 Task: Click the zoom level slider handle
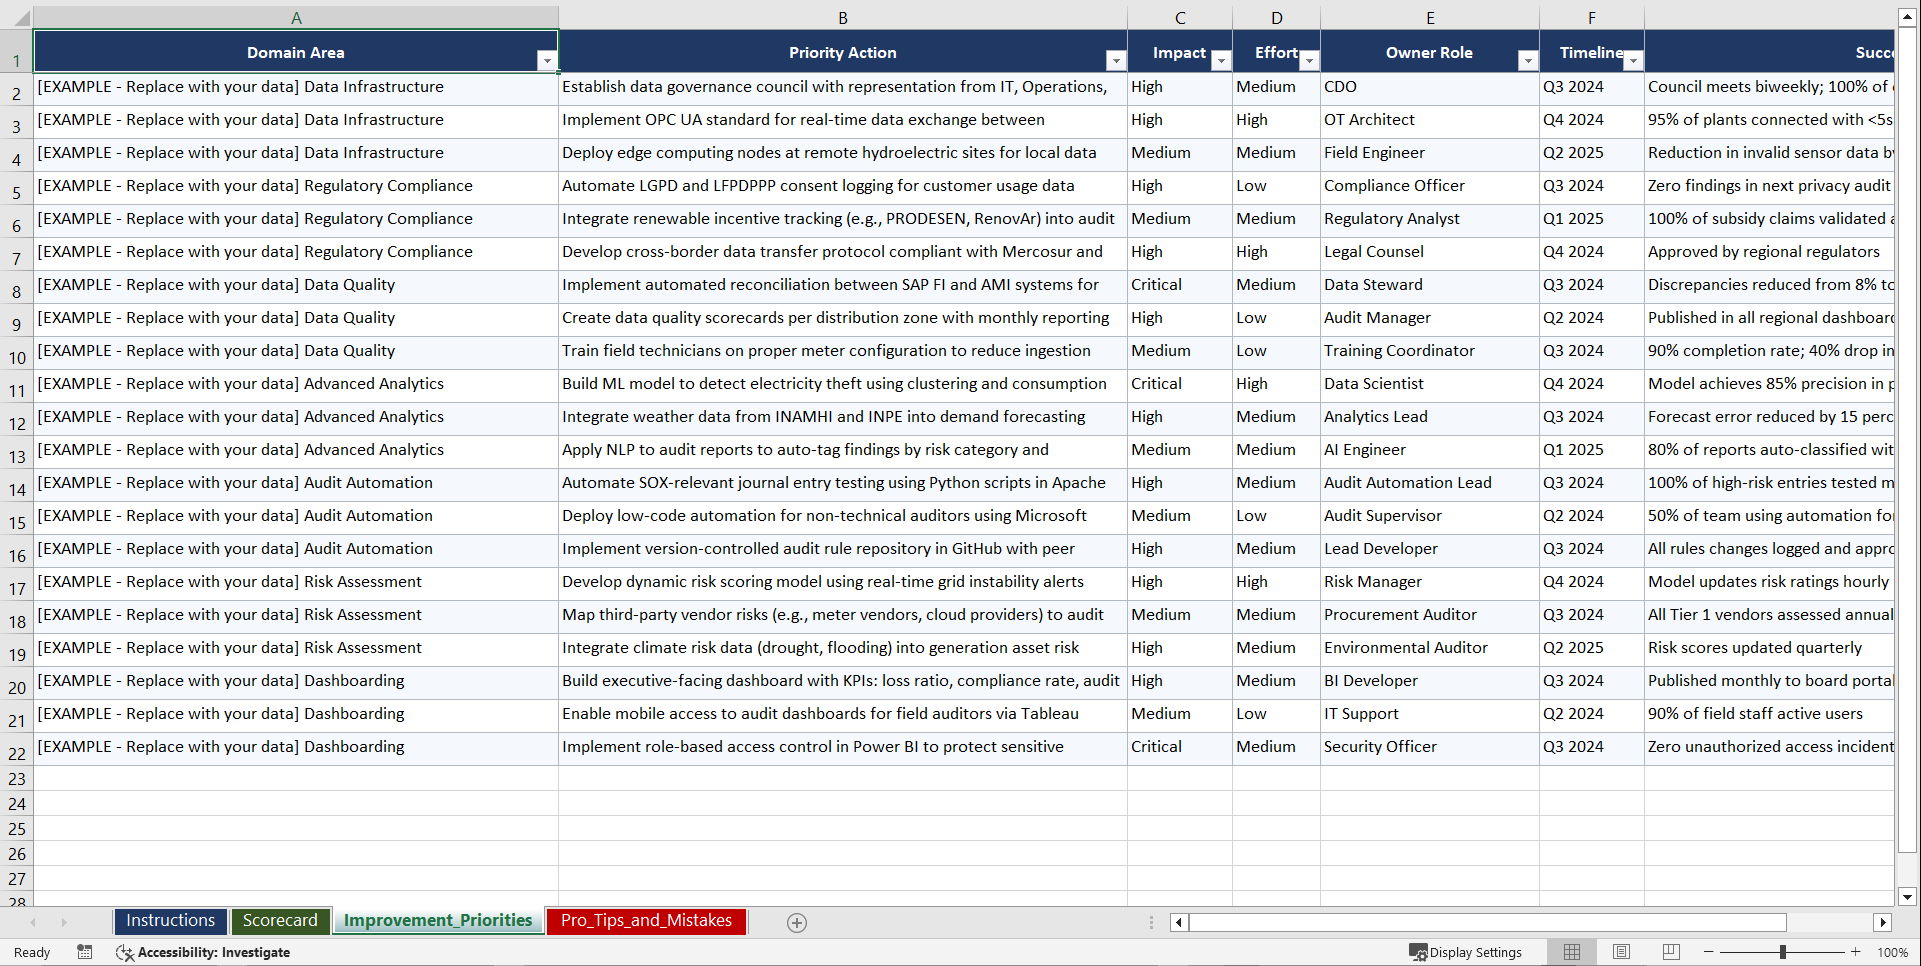(x=1783, y=953)
